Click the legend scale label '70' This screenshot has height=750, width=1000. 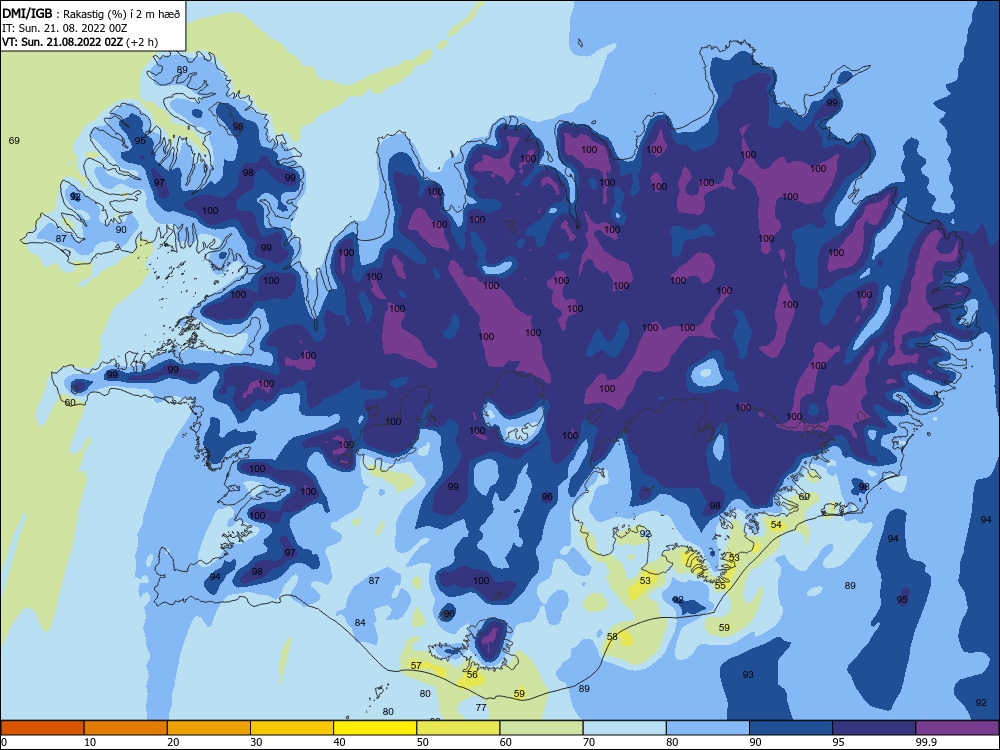pyautogui.click(x=589, y=742)
